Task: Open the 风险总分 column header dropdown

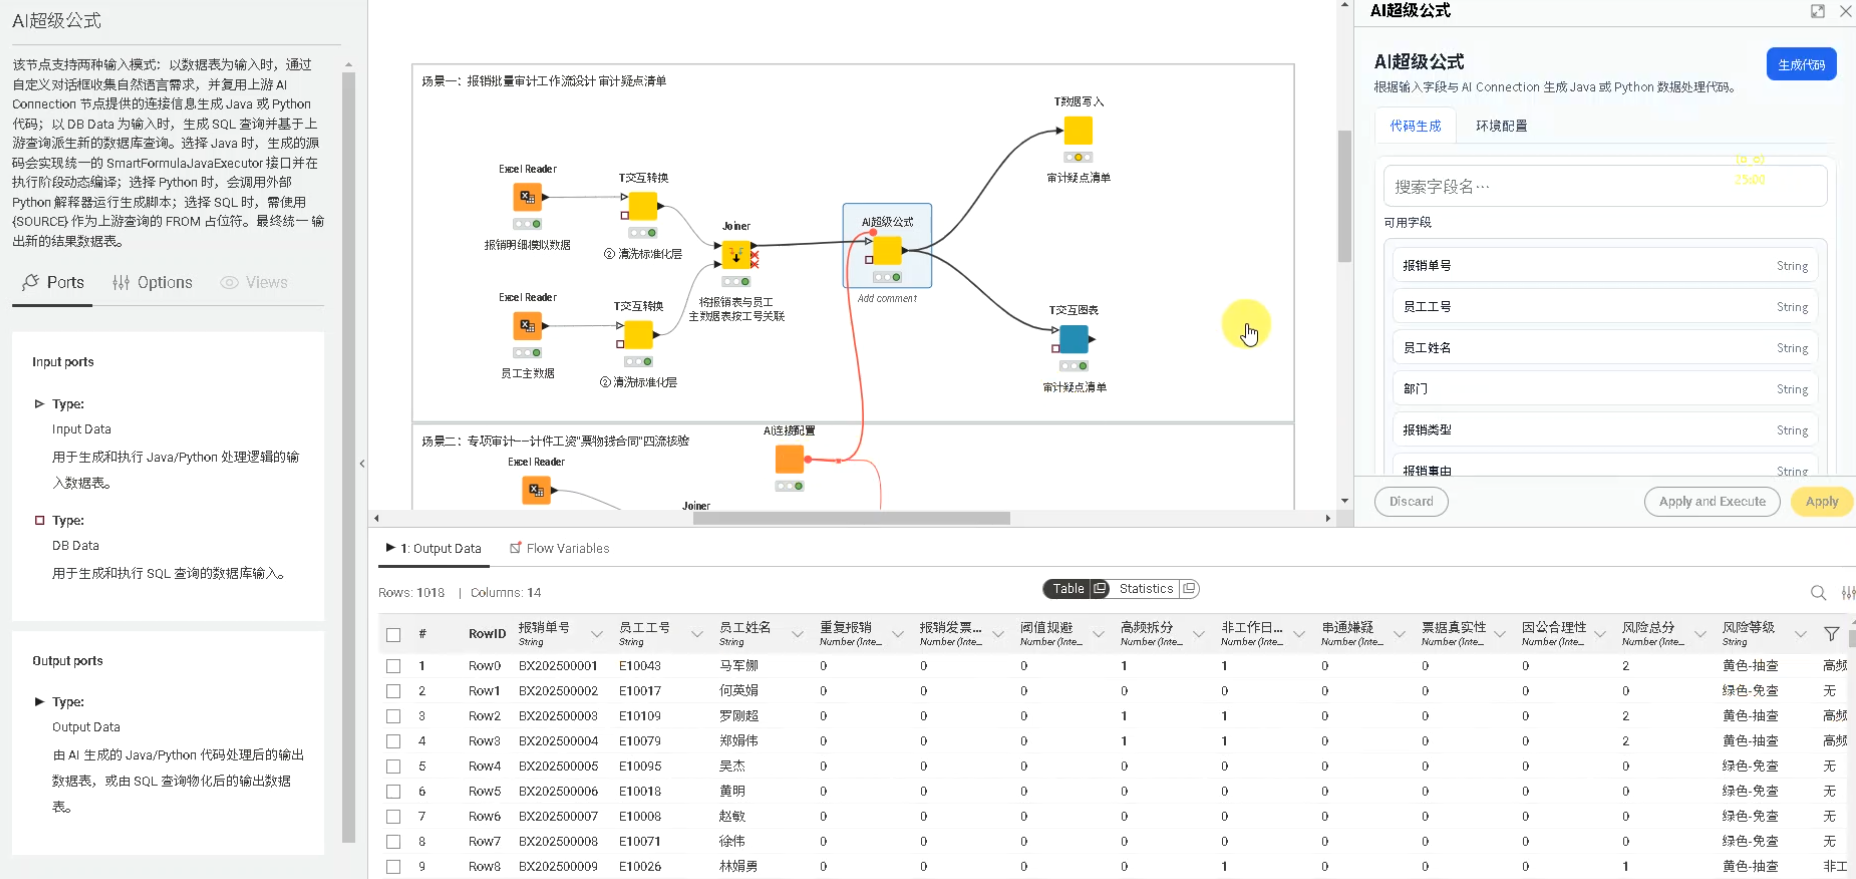Action: 1700,634
